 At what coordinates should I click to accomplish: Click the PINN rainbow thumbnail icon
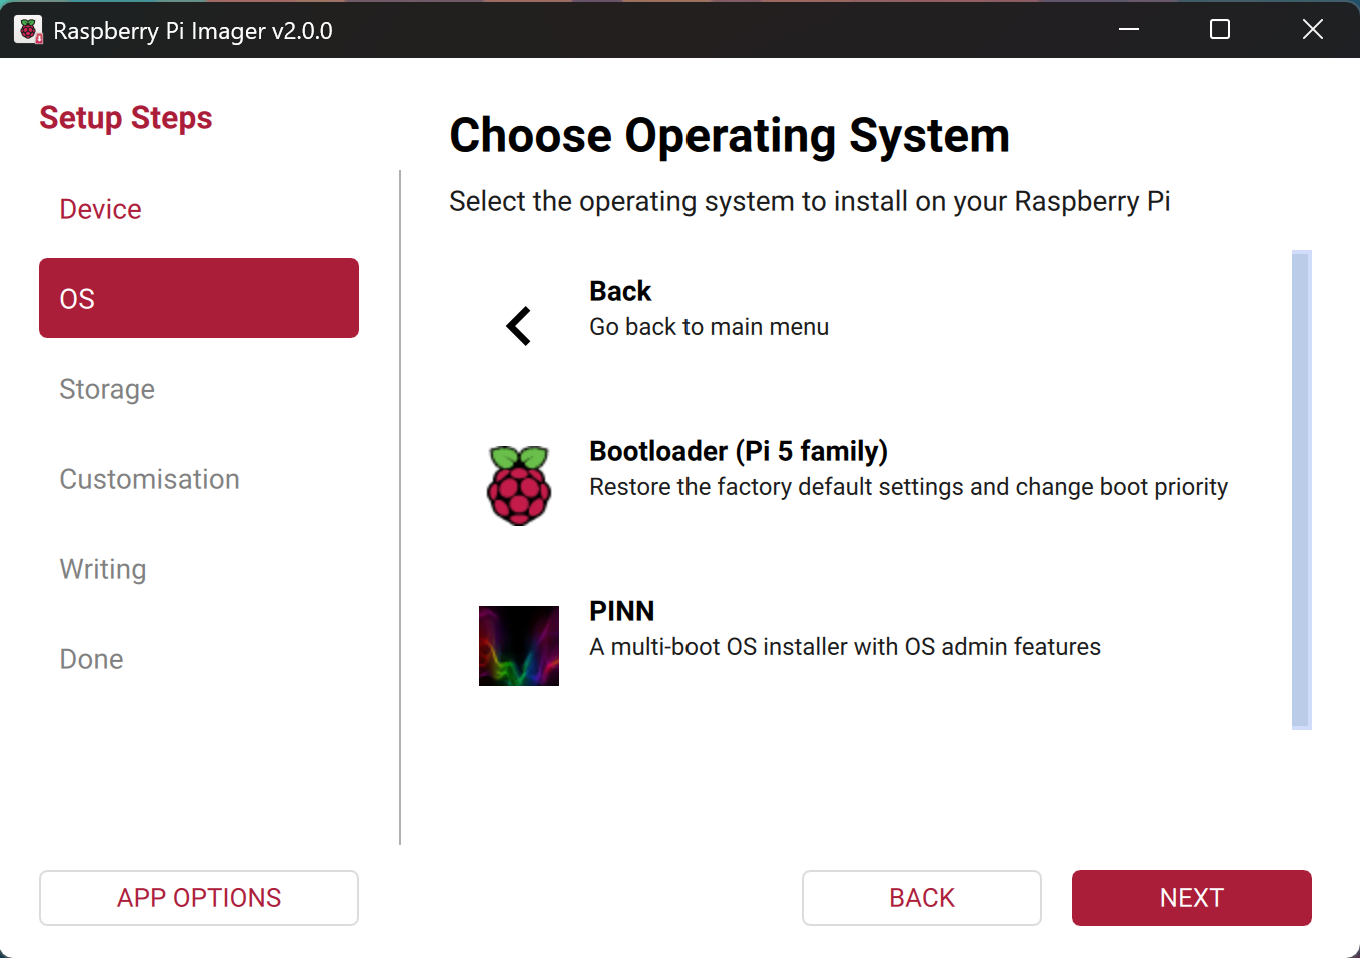pos(518,645)
